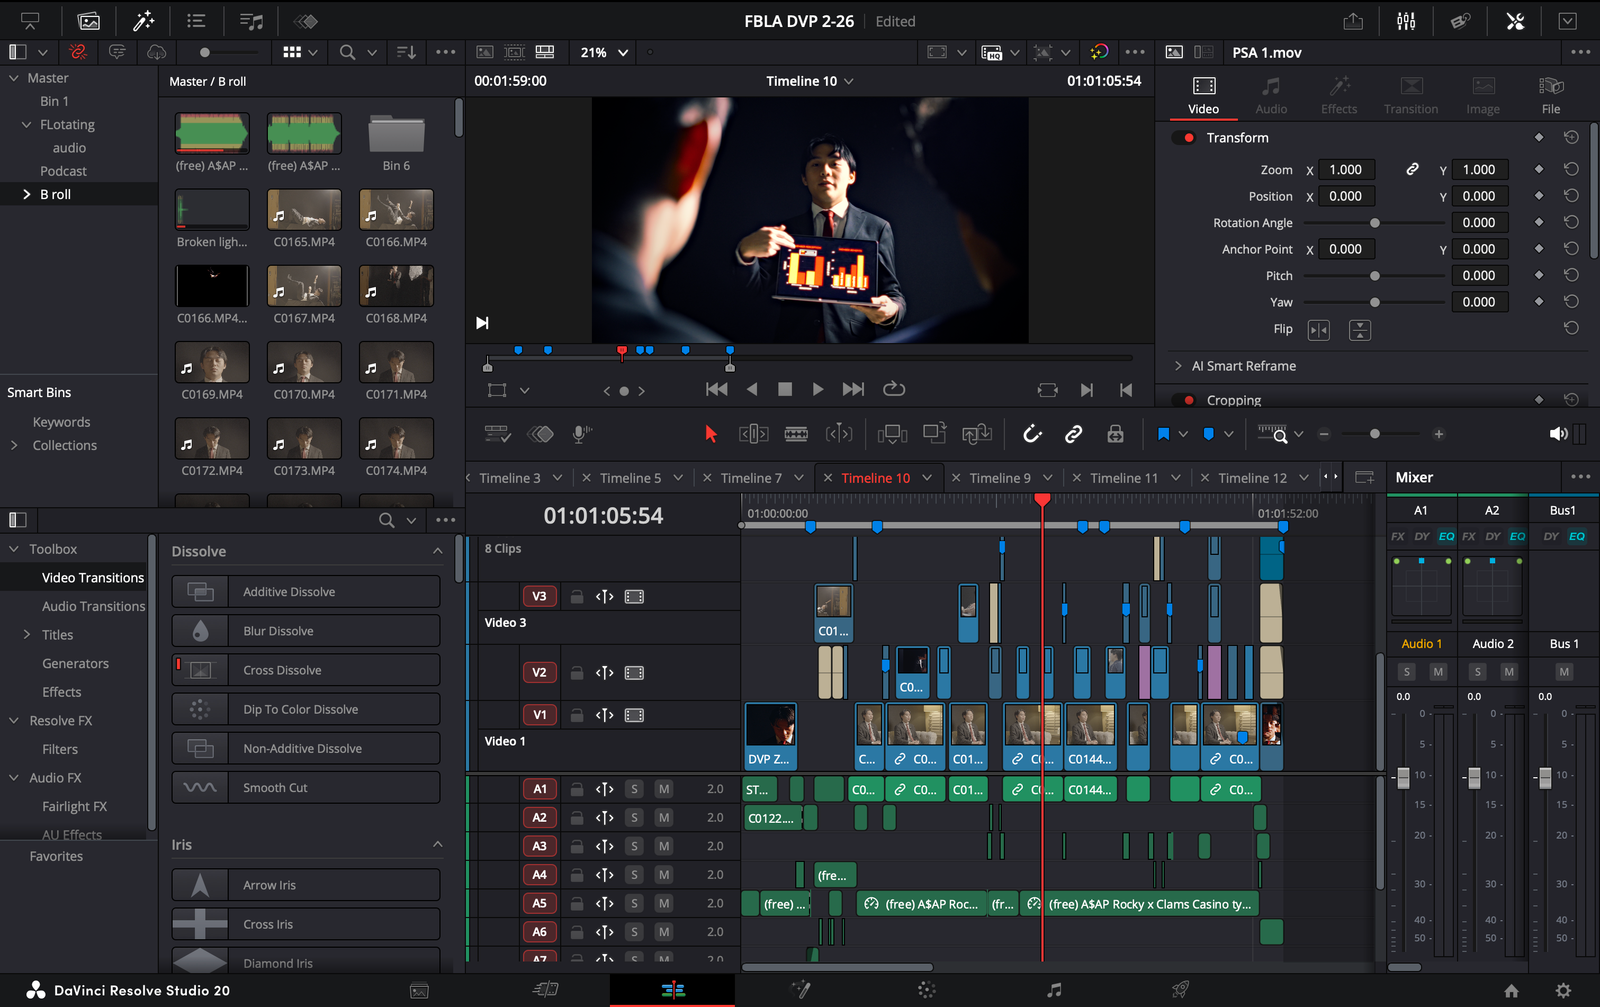Click the blue Marker icon

point(1208,434)
